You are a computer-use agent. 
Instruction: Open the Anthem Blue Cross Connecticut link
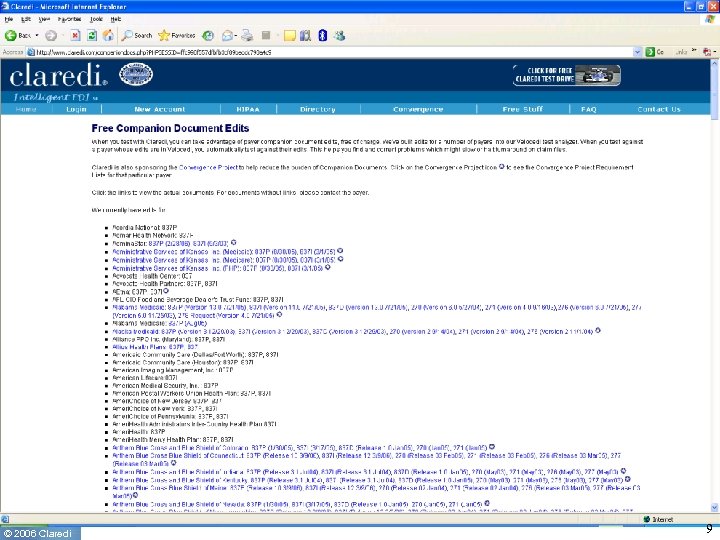366,459
